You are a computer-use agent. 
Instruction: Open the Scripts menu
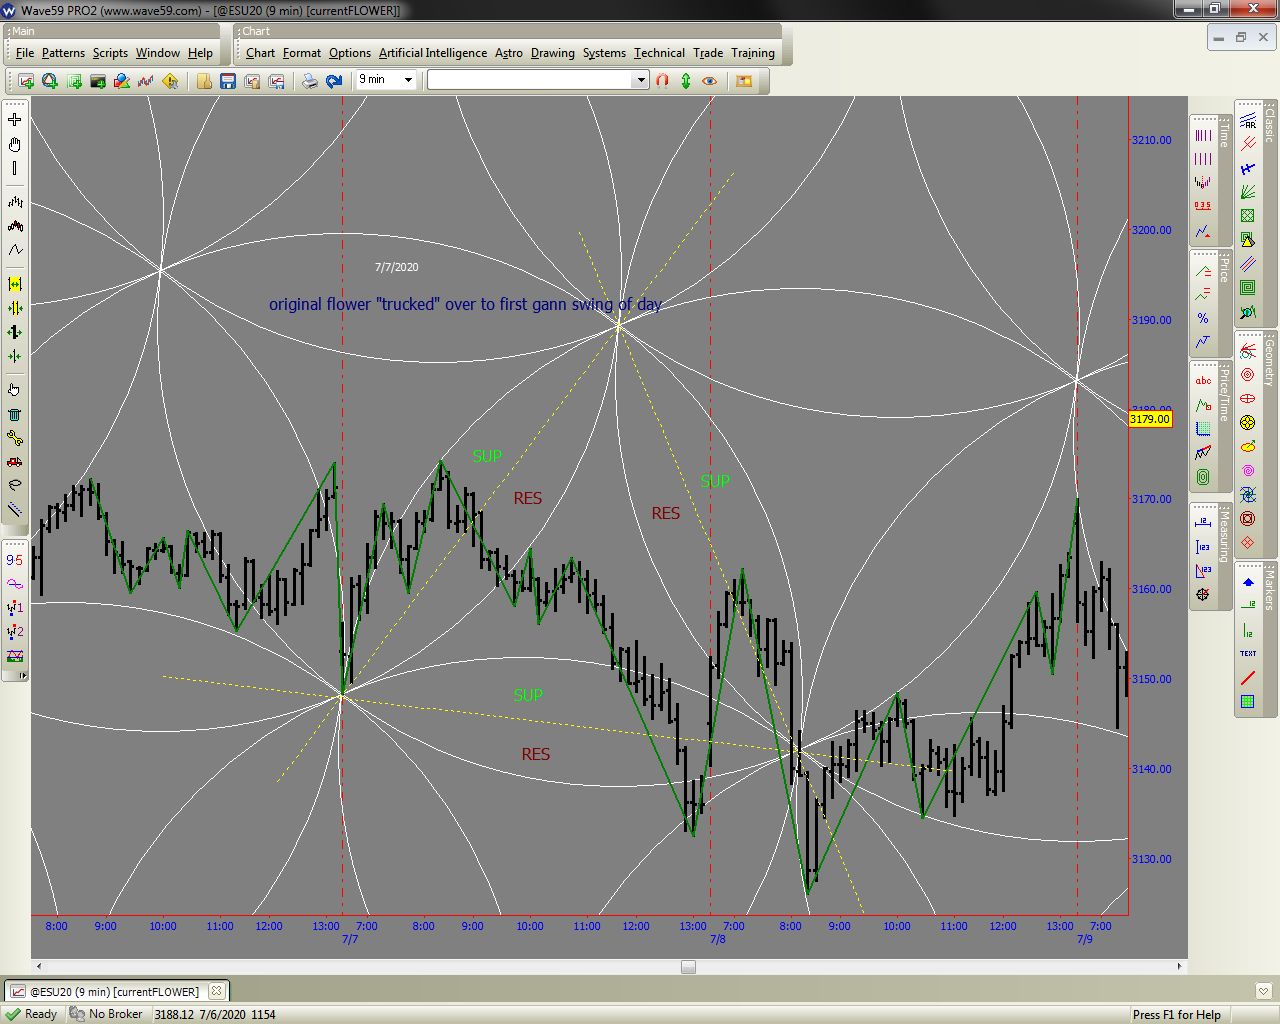[110, 53]
